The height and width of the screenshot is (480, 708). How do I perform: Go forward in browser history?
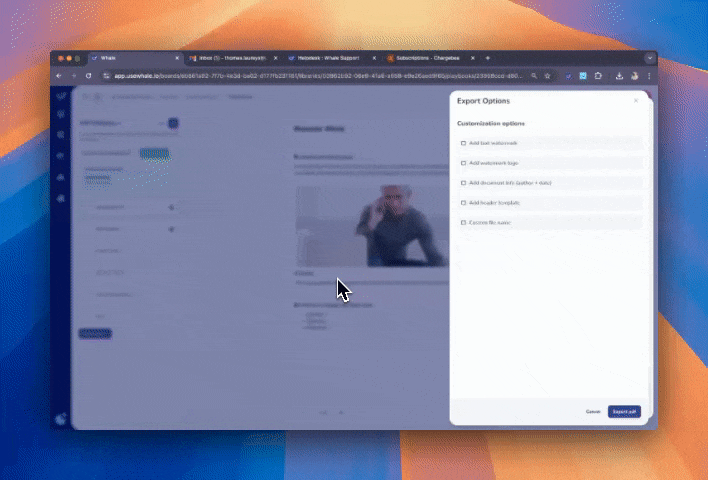[74, 76]
